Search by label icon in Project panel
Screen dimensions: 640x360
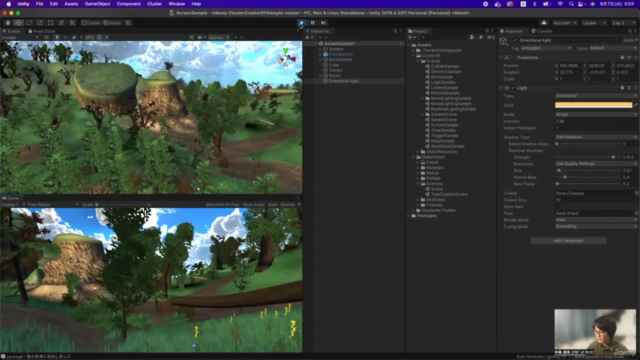(x=481, y=38)
